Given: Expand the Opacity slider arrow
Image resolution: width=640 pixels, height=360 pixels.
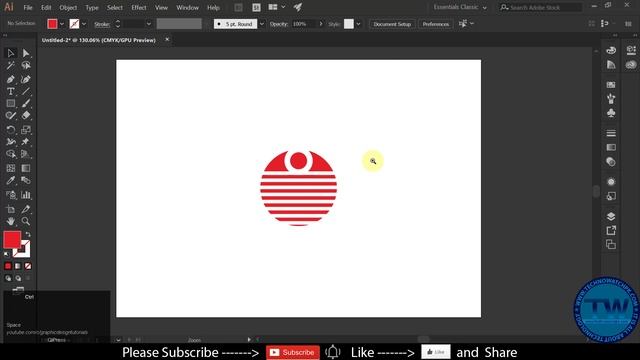Looking at the screenshot, I should click(x=321, y=24).
